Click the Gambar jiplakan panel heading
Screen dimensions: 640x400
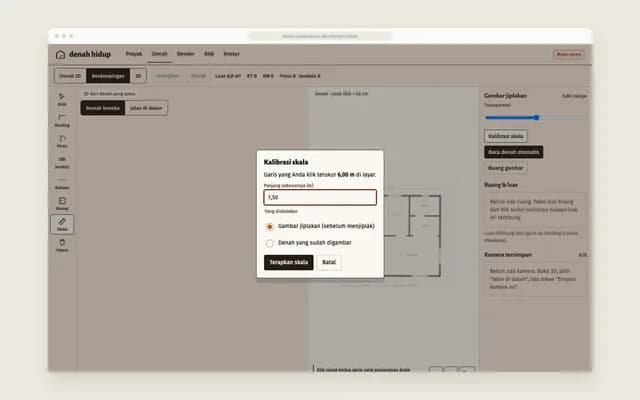pyautogui.click(x=505, y=96)
